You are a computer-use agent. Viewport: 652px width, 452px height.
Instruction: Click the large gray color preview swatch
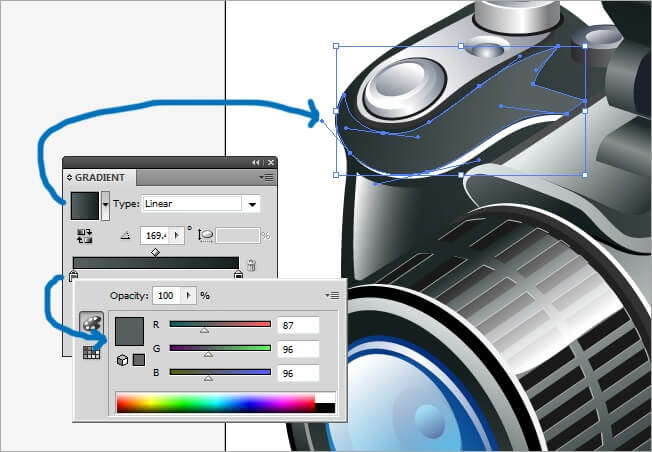(x=130, y=331)
